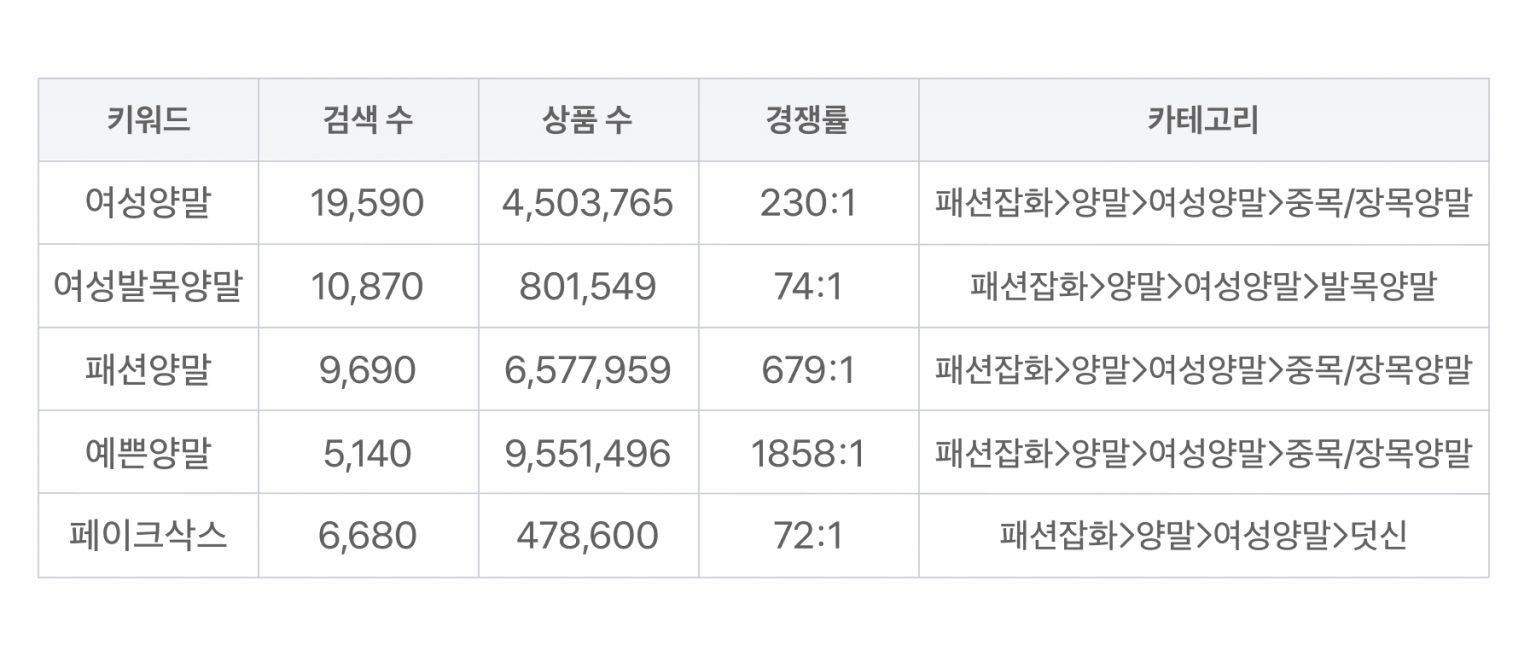1536x656 pixels.
Task: Click search count 19,590
Action: coord(368,203)
